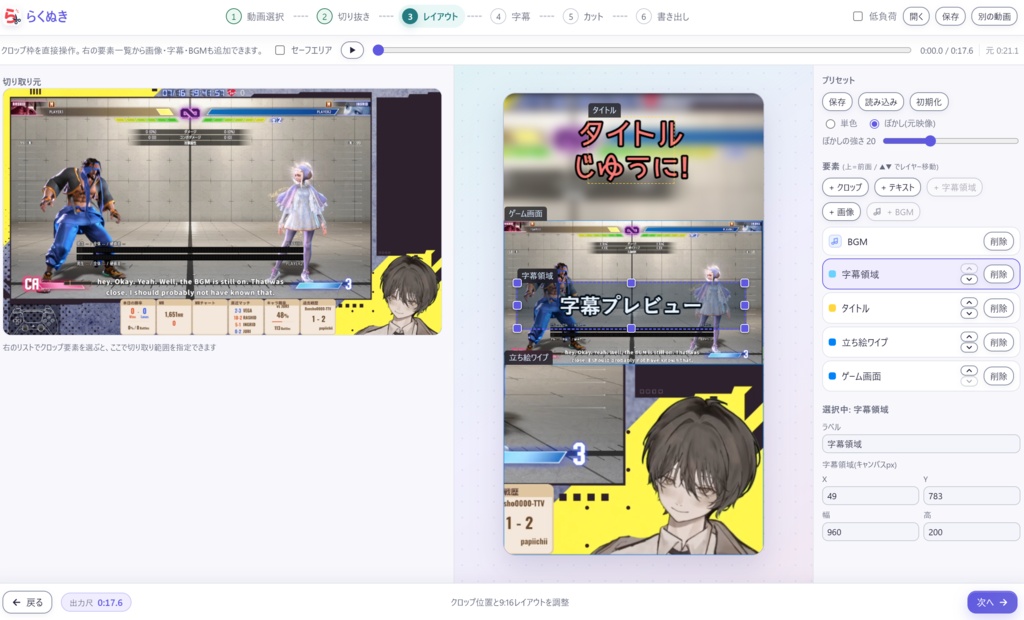This screenshot has width=1024, height=620.
Task: Reset preset with 初期化
Action: 929,102
